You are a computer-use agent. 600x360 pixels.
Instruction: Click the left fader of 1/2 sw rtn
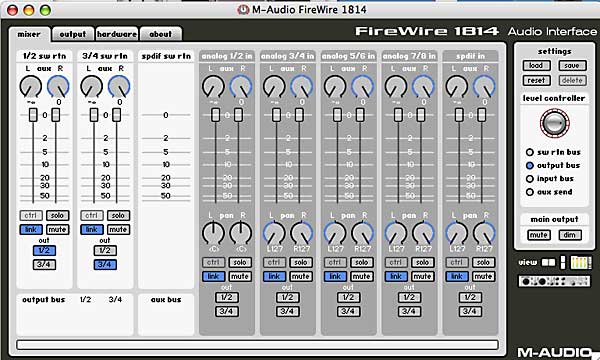tap(33, 115)
